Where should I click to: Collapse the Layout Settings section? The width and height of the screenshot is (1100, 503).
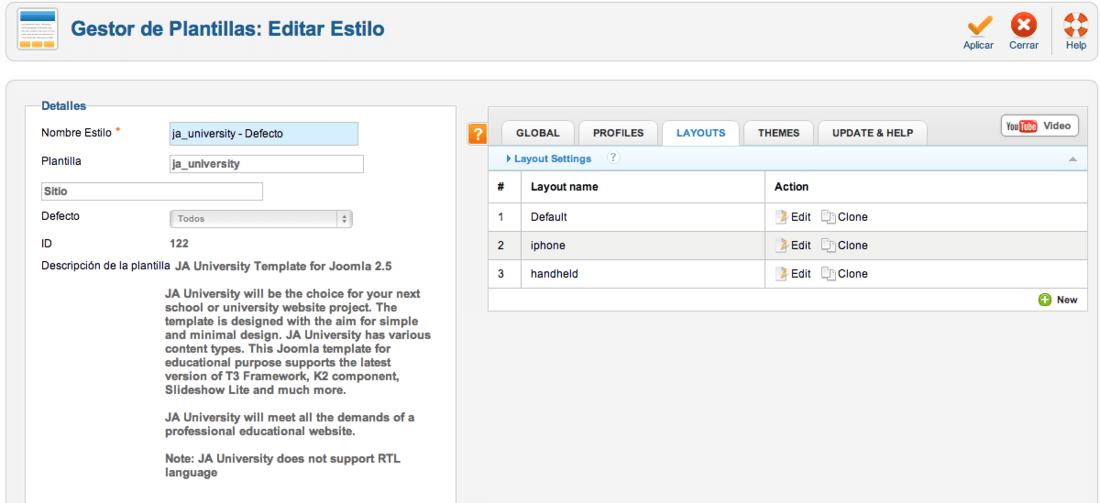(x=551, y=159)
